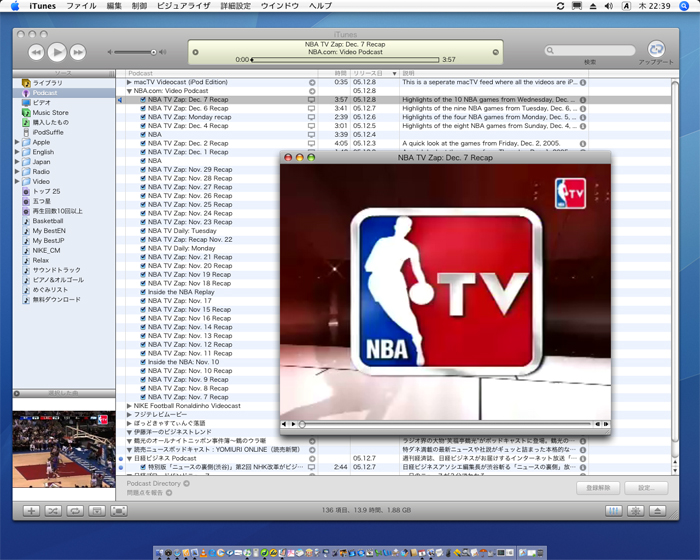Click the eject disc button
The height and width of the screenshot is (560, 700).
point(658,510)
